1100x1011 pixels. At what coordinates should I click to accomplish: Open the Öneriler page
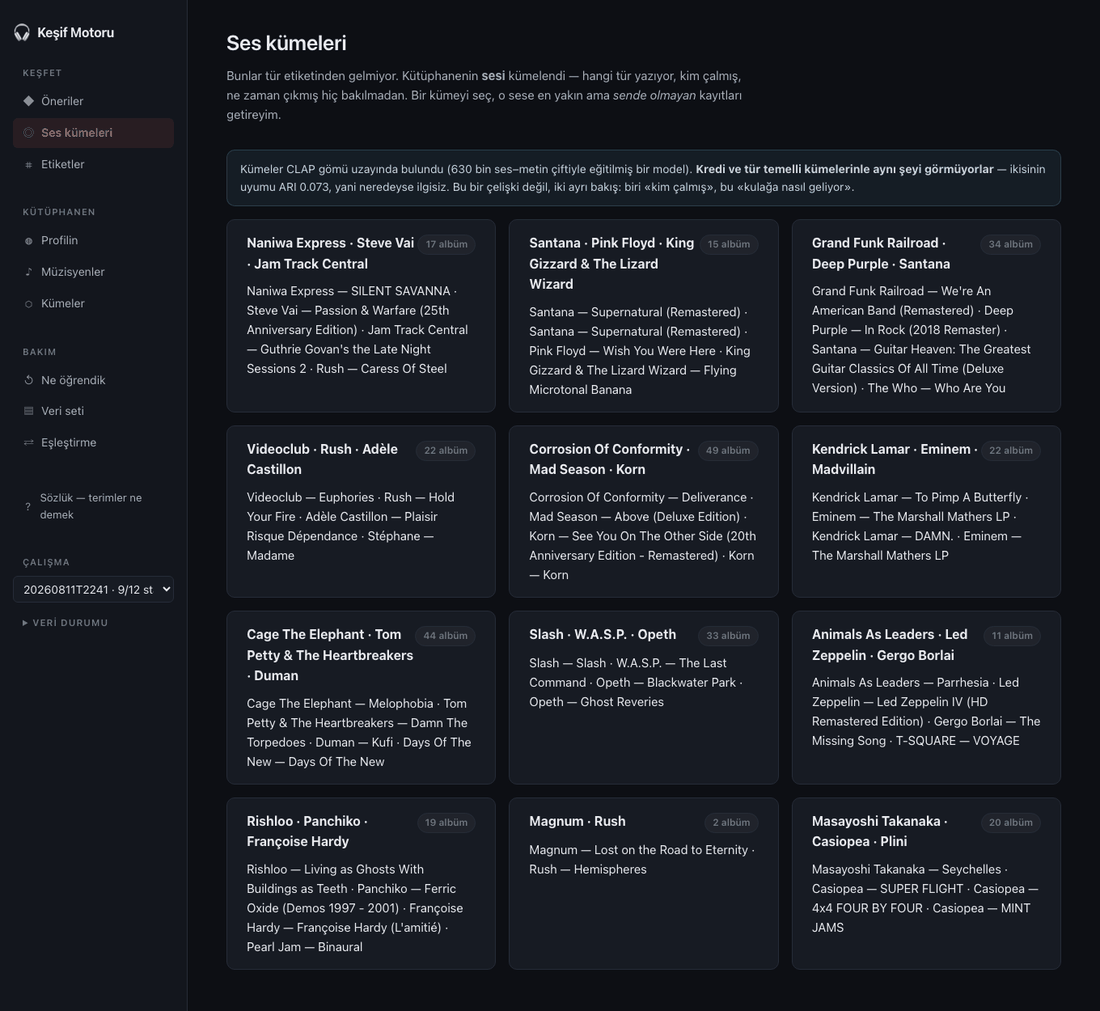(x=93, y=101)
